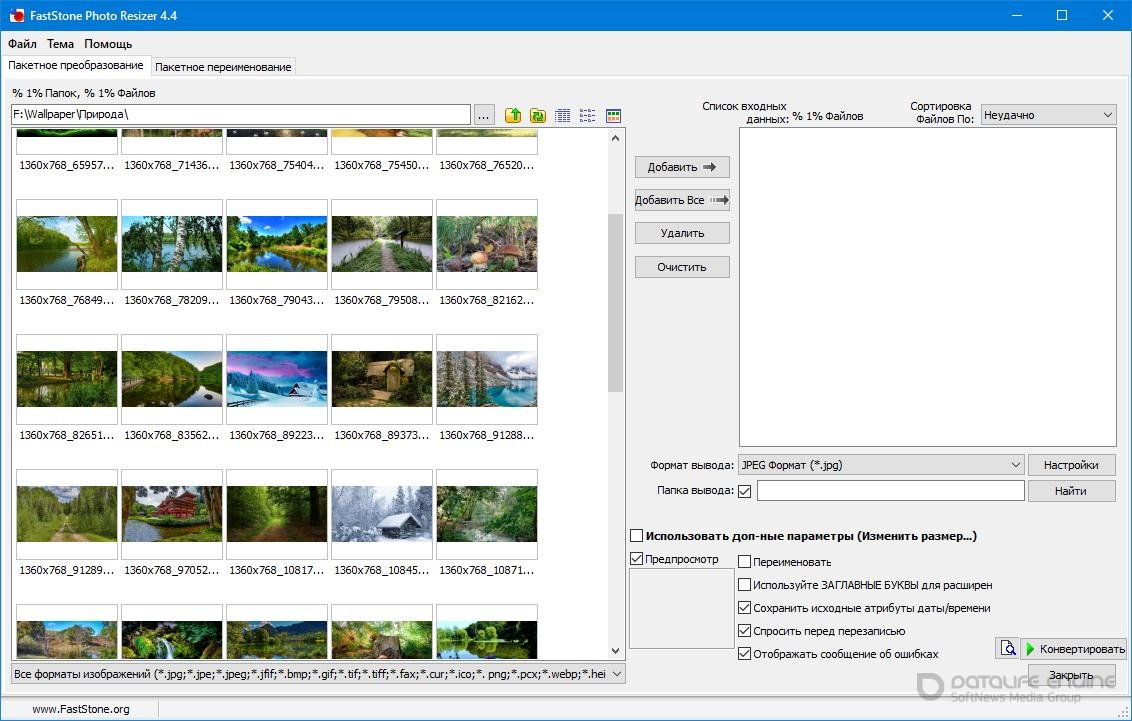Viewport: 1132px width, 721px height.
Task: Click the refresh folder icon
Action: (538, 115)
